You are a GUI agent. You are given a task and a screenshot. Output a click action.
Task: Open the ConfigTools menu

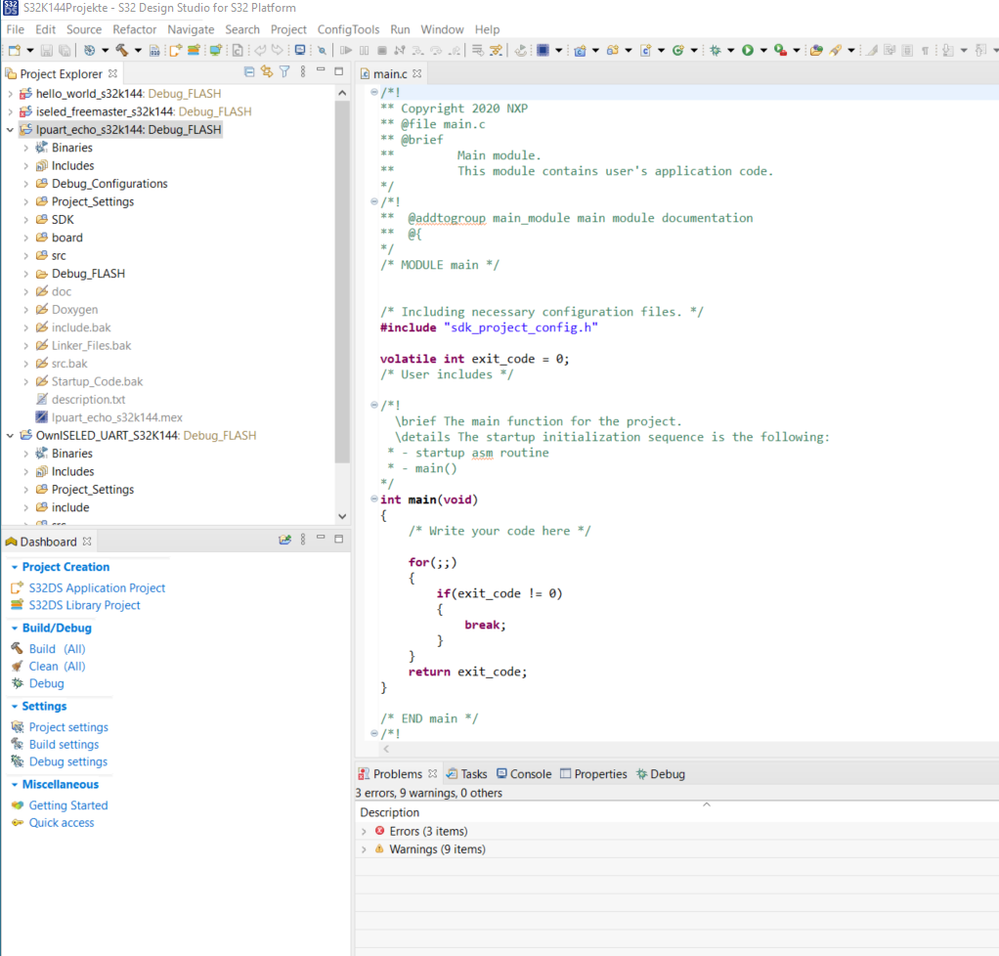[348, 29]
